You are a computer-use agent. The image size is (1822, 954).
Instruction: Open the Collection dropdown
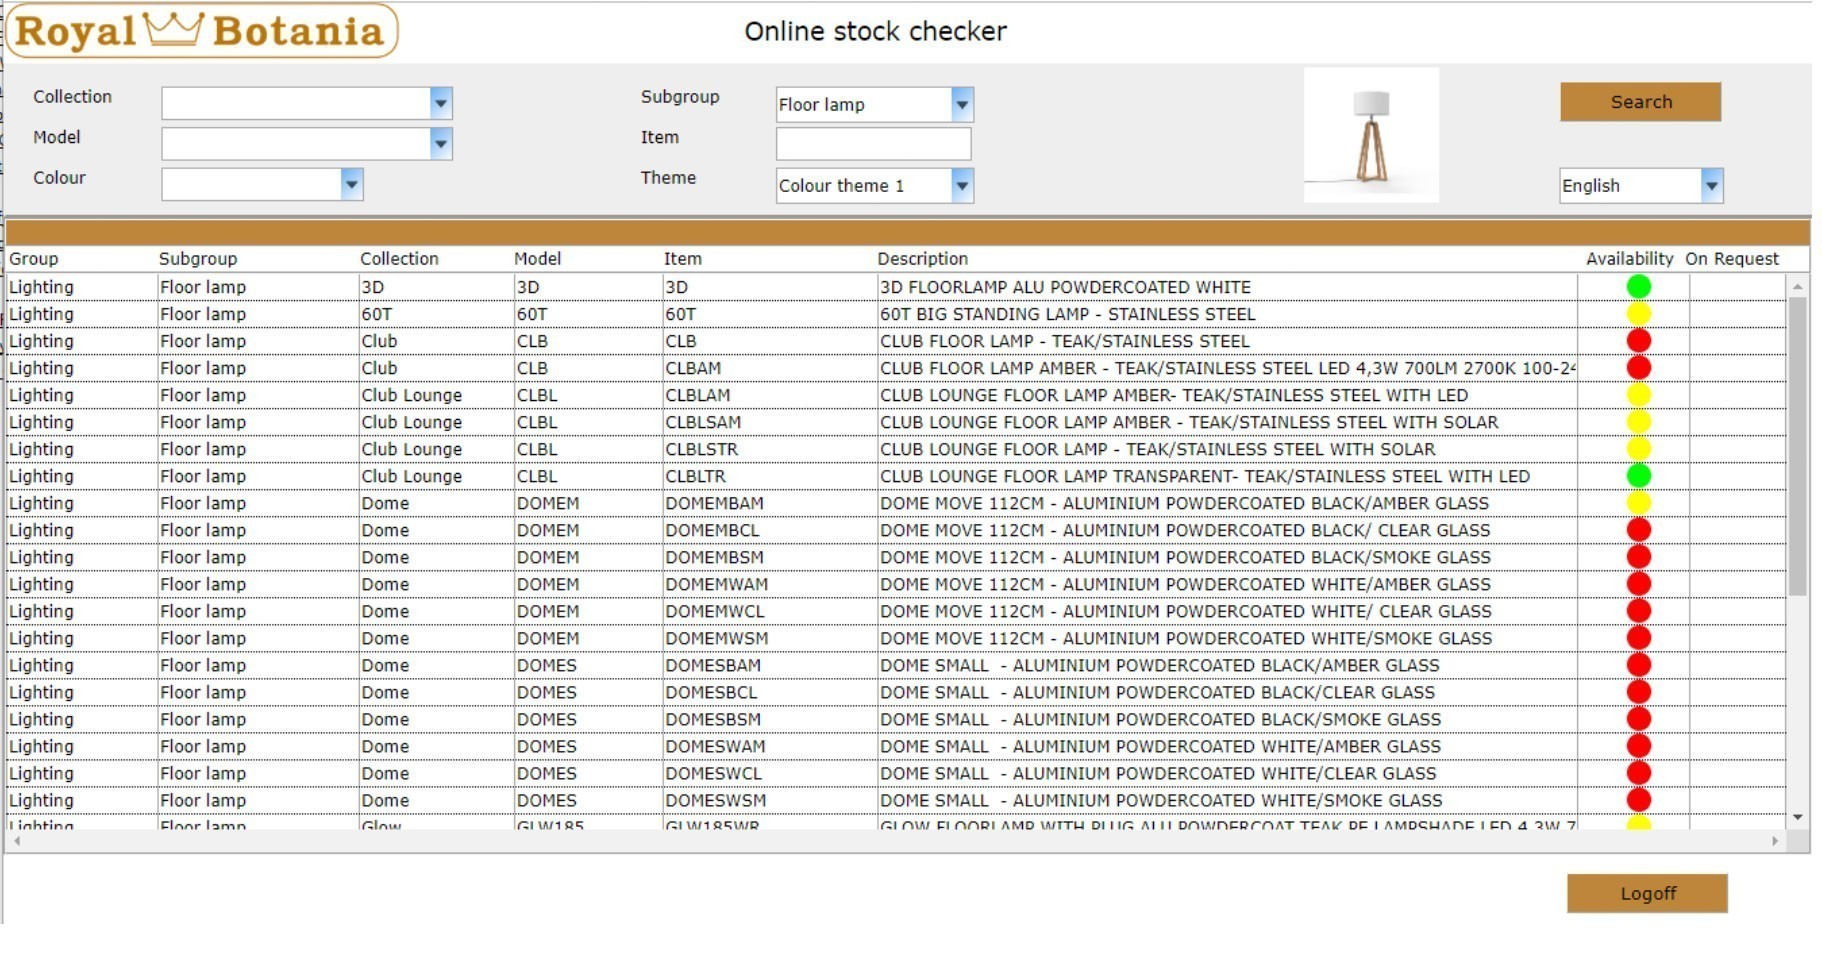pyautogui.click(x=441, y=103)
